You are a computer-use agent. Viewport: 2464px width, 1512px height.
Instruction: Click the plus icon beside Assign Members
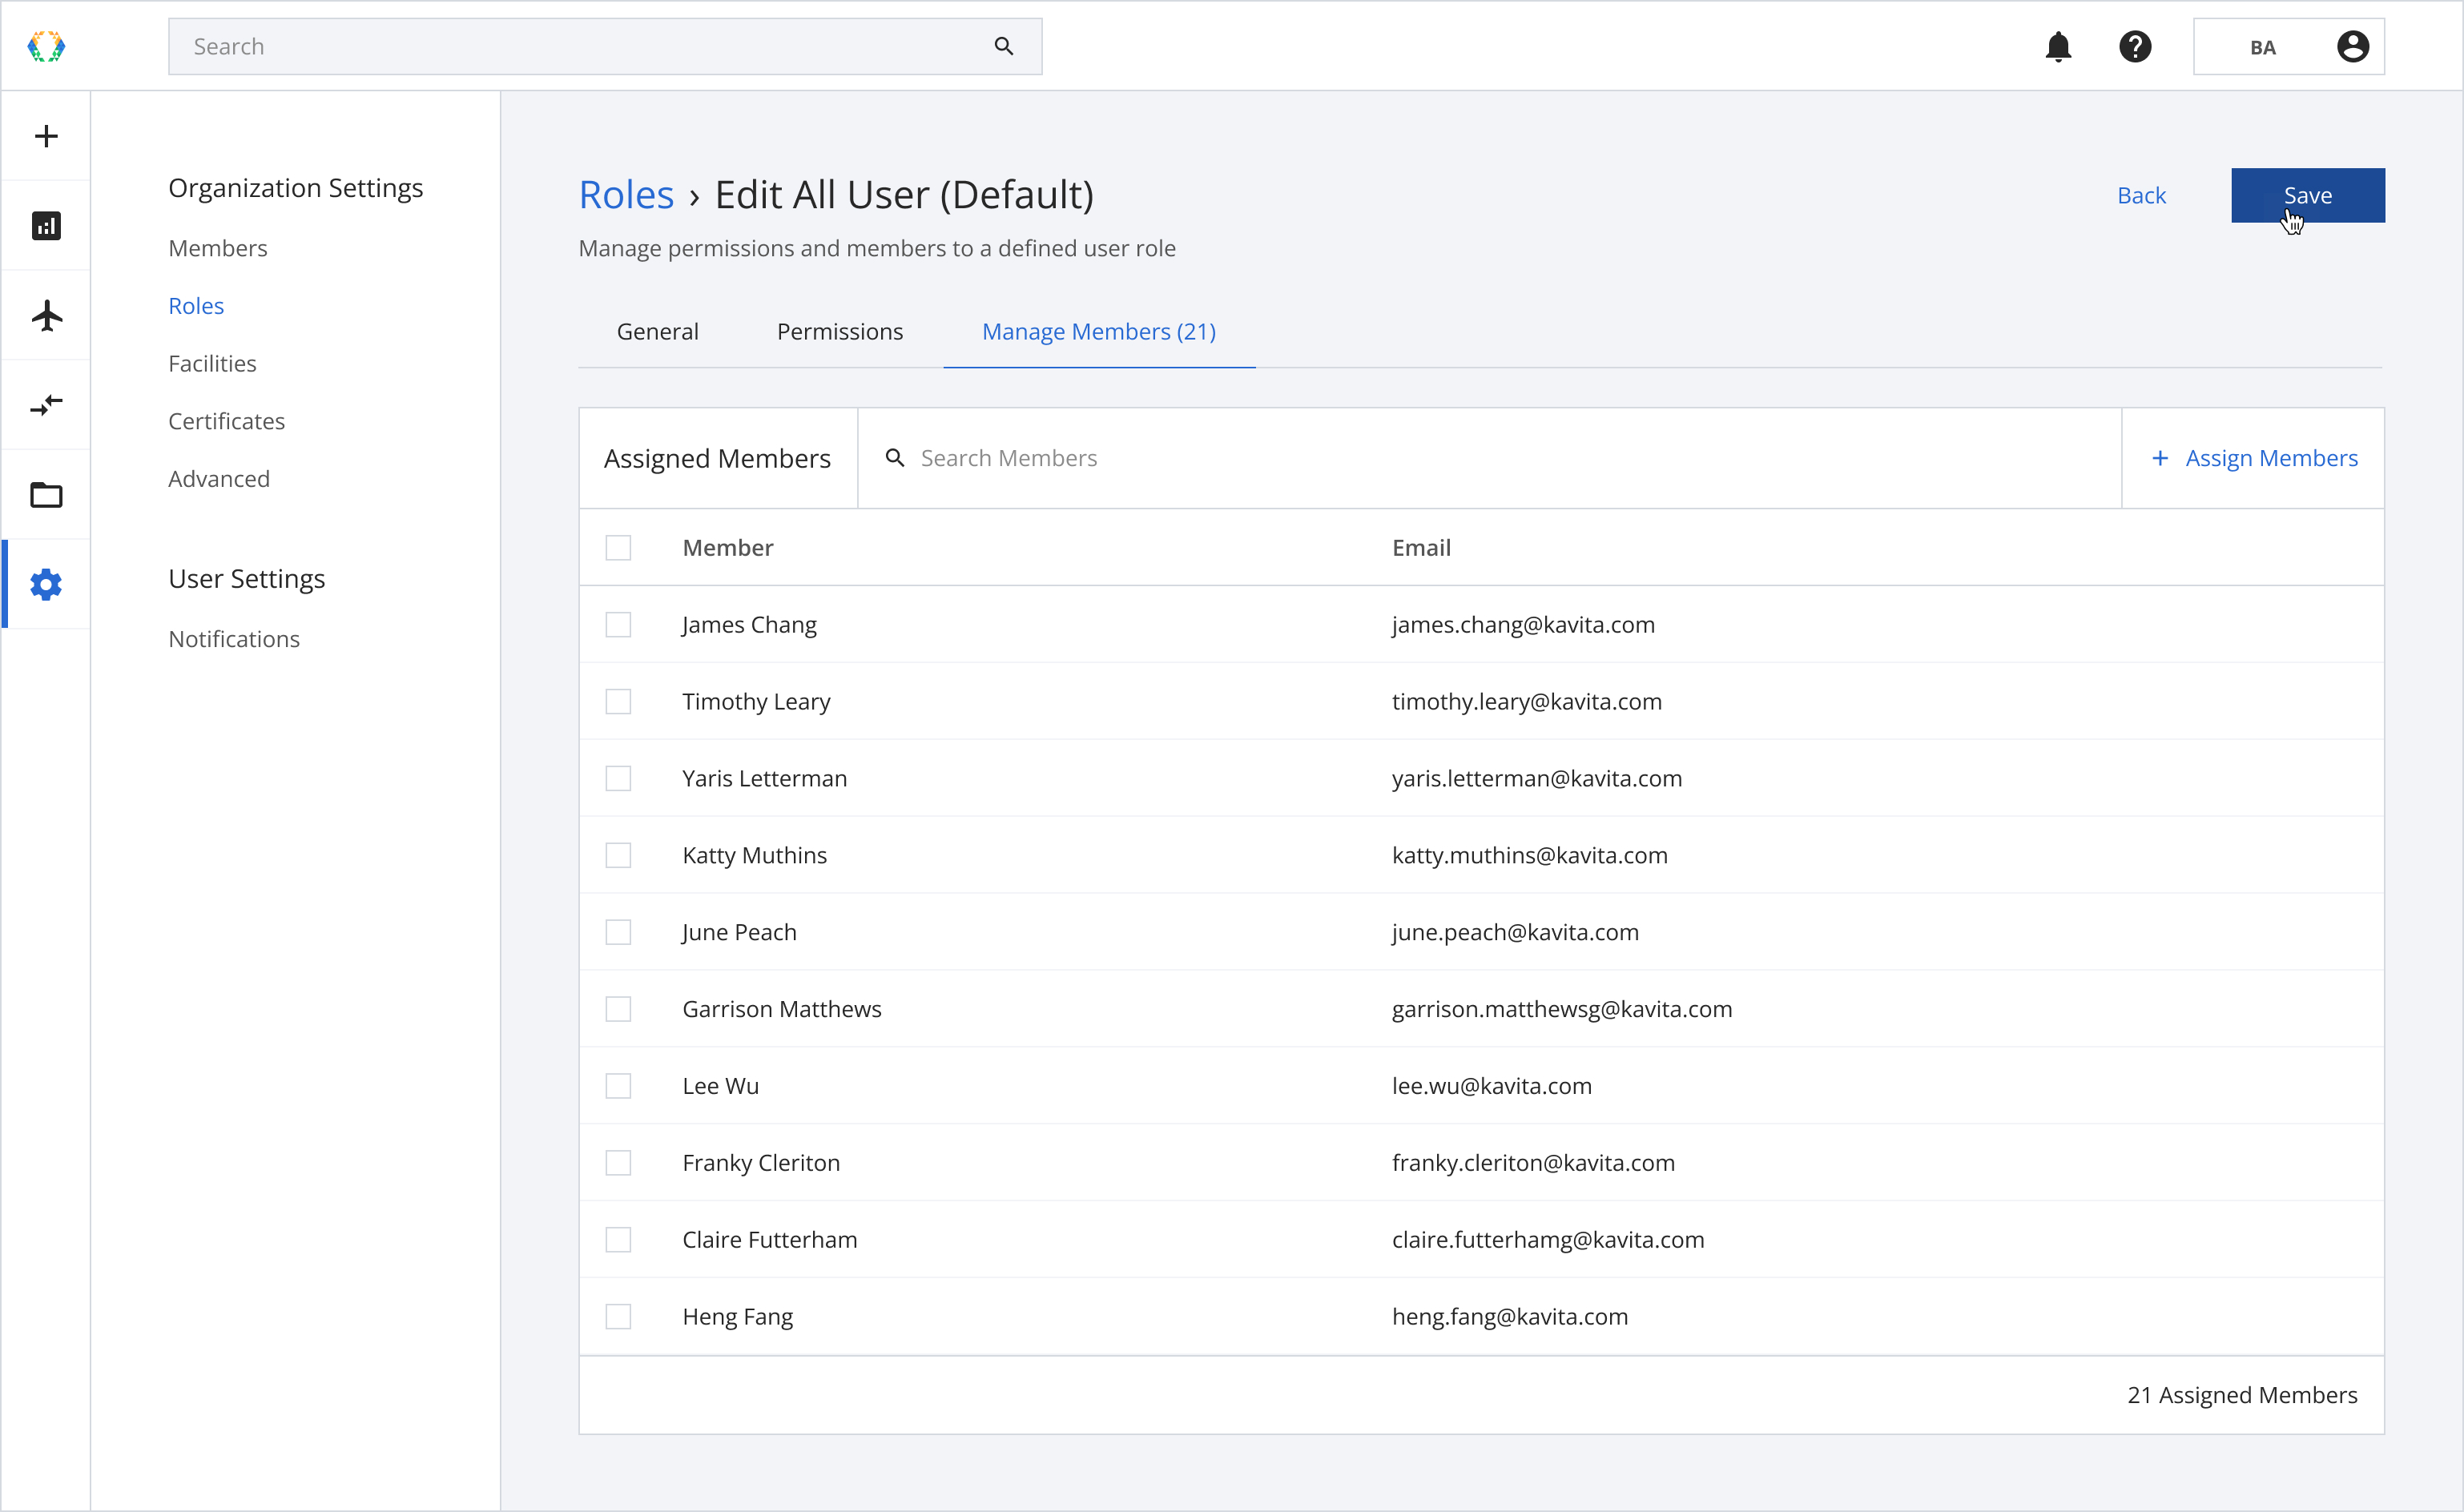(2160, 458)
